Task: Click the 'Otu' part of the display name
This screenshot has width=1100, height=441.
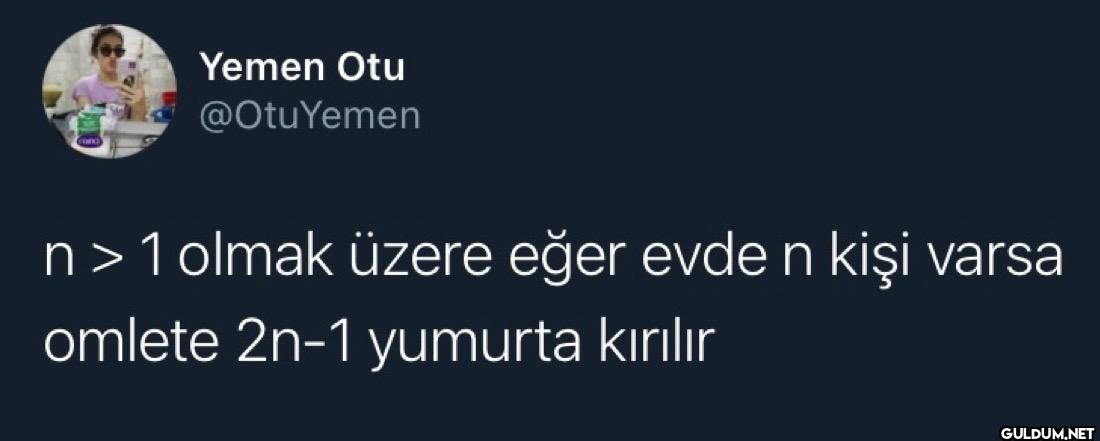Action: 372,68
